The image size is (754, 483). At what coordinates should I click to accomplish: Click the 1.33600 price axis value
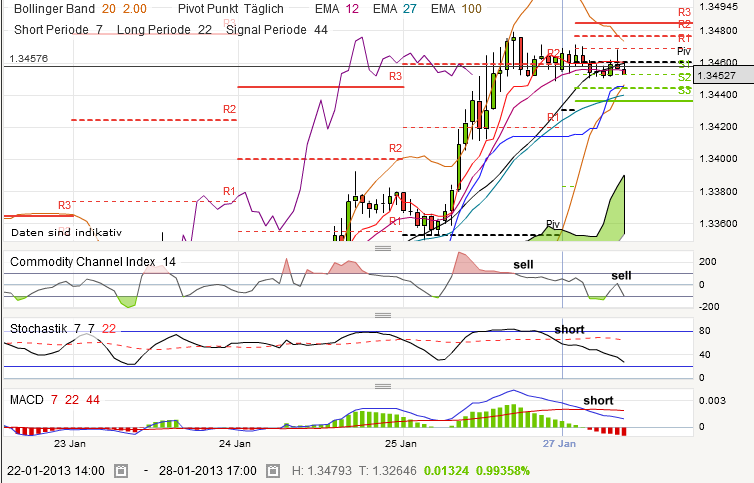(x=718, y=224)
